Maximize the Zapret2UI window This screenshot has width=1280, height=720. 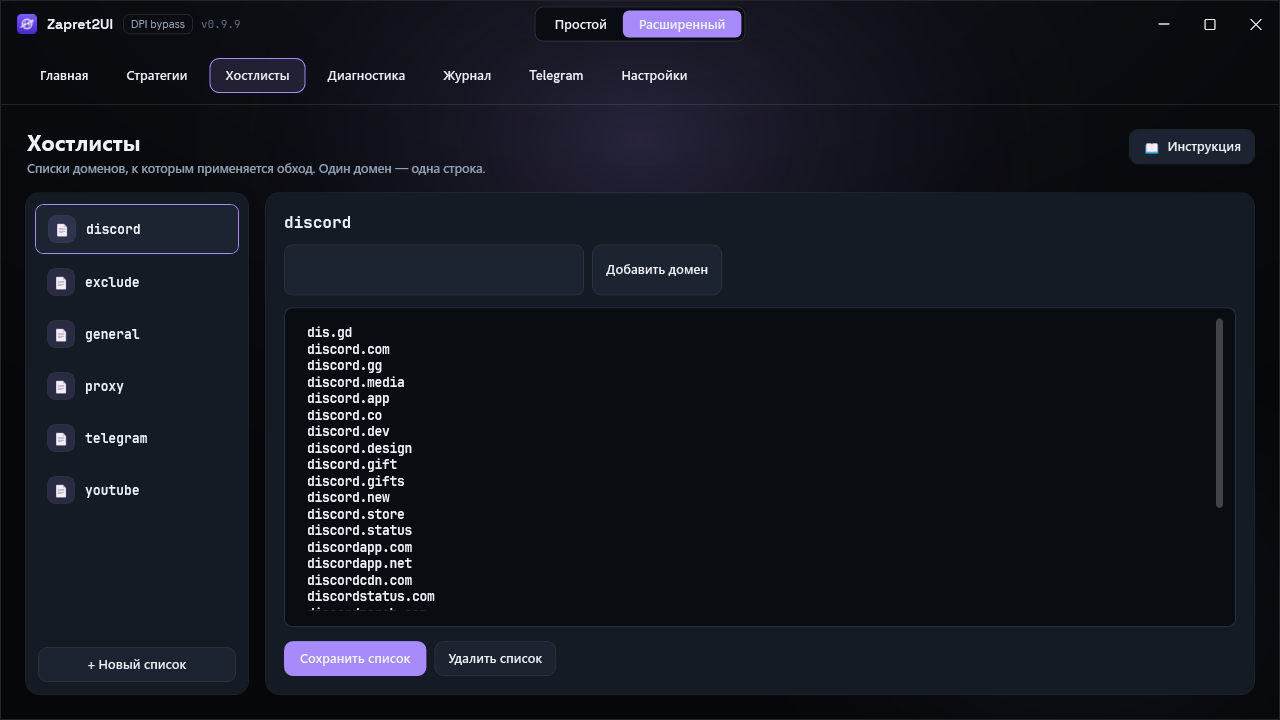pyautogui.click(x=1210, y=24)
